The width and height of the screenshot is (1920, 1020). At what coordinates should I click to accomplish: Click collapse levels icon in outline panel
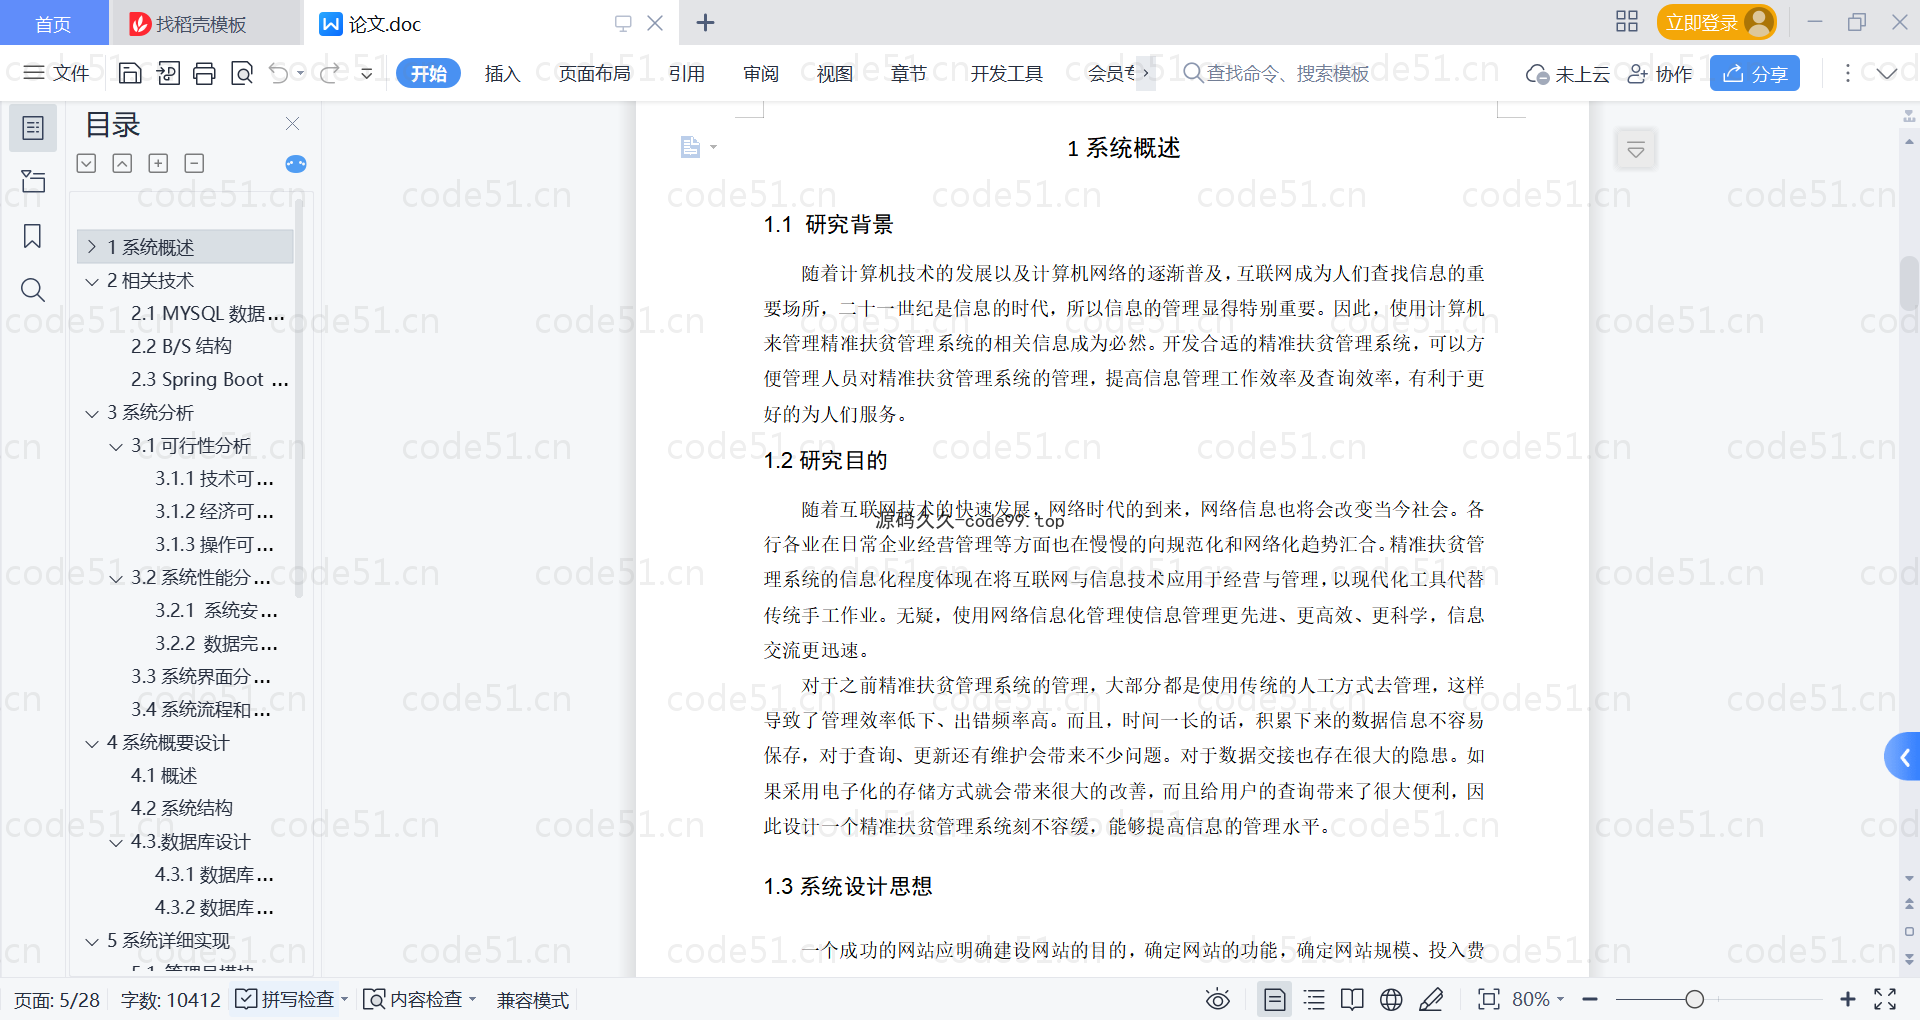tap(122, 163)
